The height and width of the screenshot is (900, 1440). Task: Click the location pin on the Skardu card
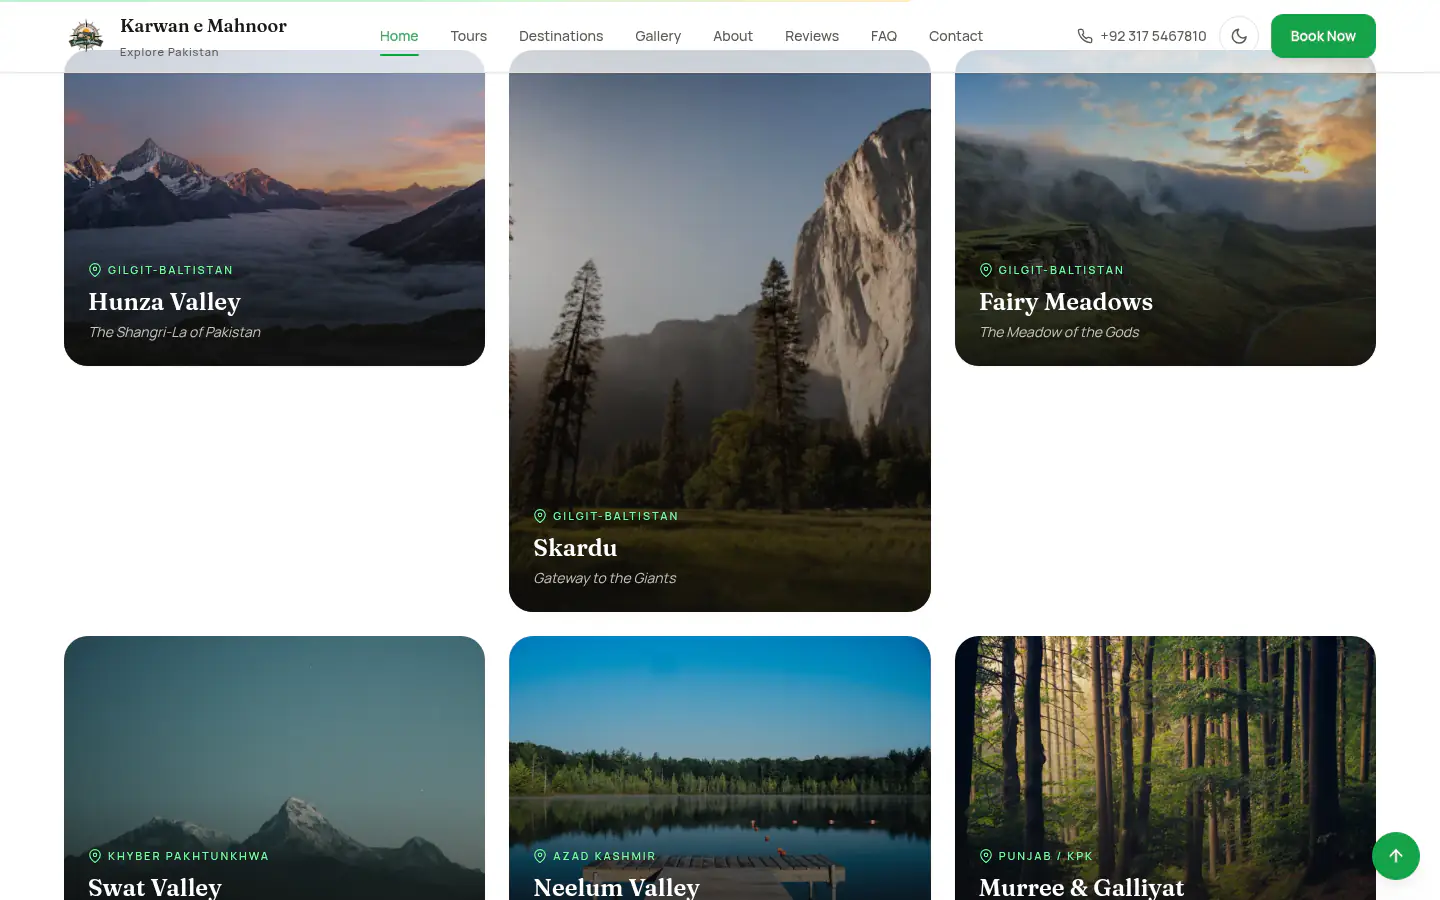click(540, 516)
